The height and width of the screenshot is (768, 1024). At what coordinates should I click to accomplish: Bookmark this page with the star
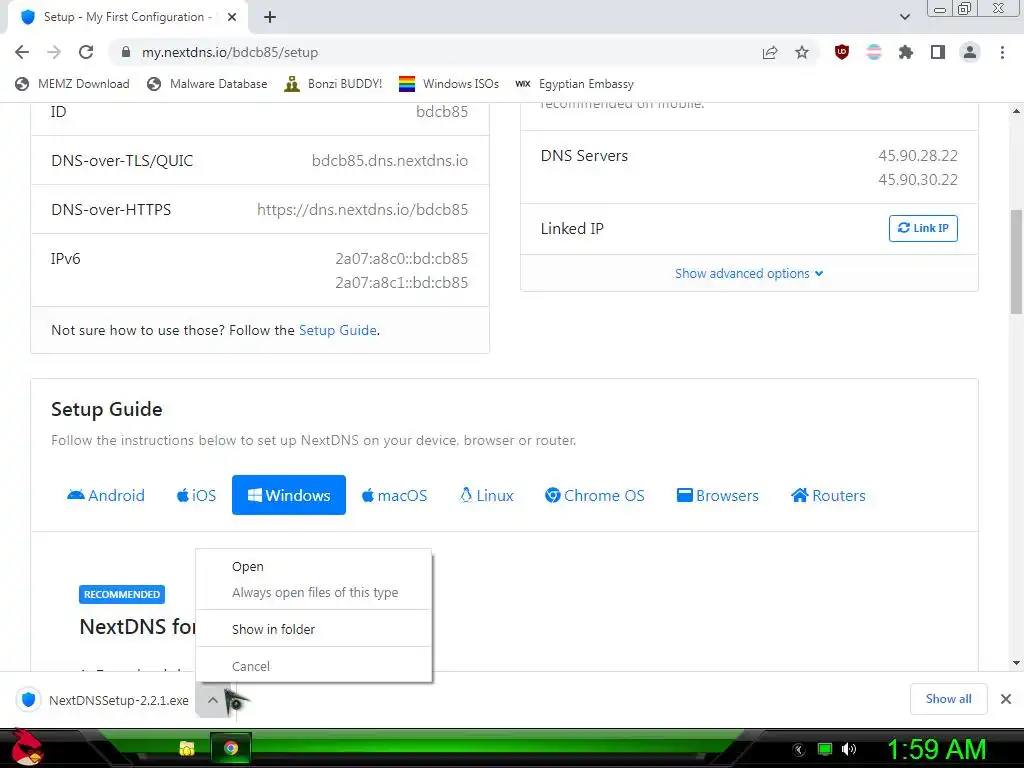[802, 52]
